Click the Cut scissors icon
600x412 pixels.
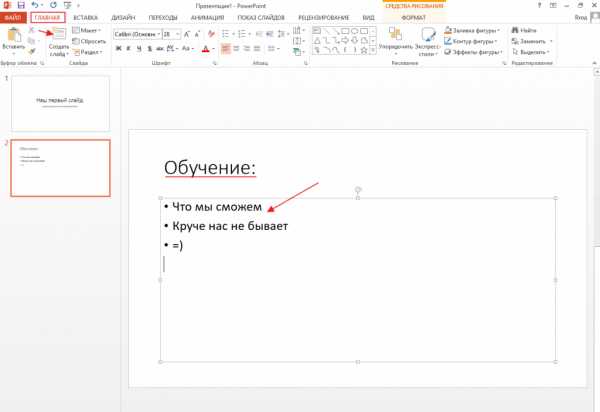point(31,30)
